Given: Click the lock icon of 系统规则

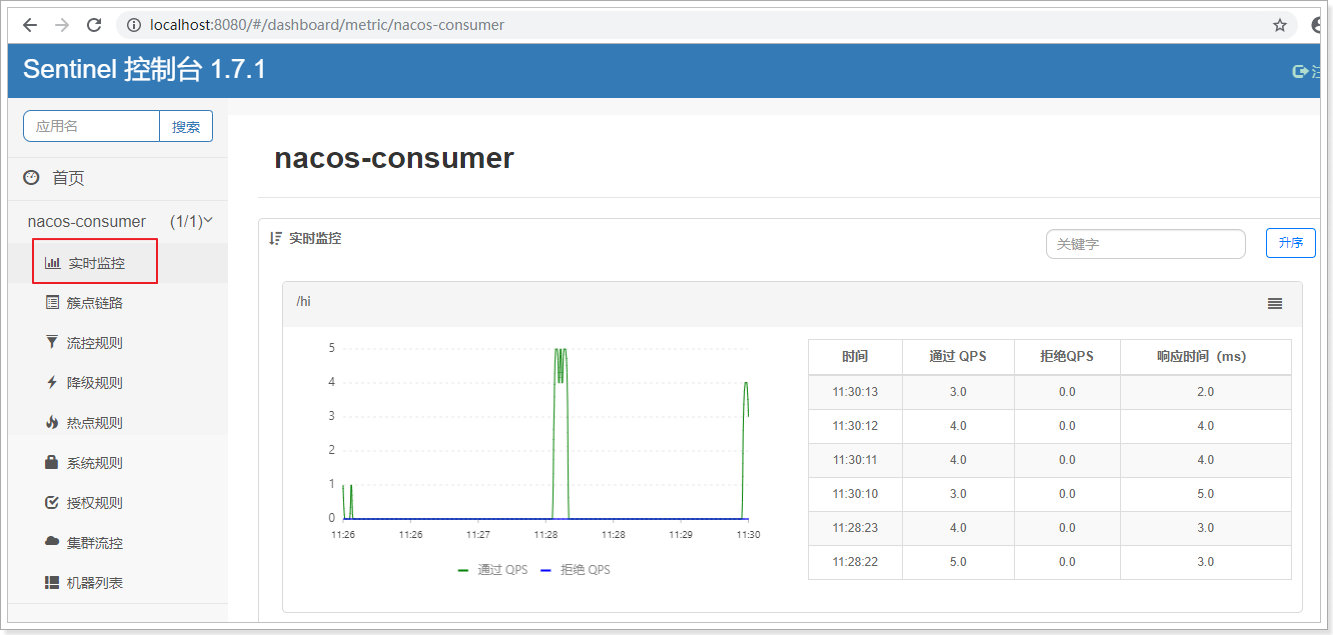Looking at the screenshot, I should pyautogui.click(x=52, y=462).
